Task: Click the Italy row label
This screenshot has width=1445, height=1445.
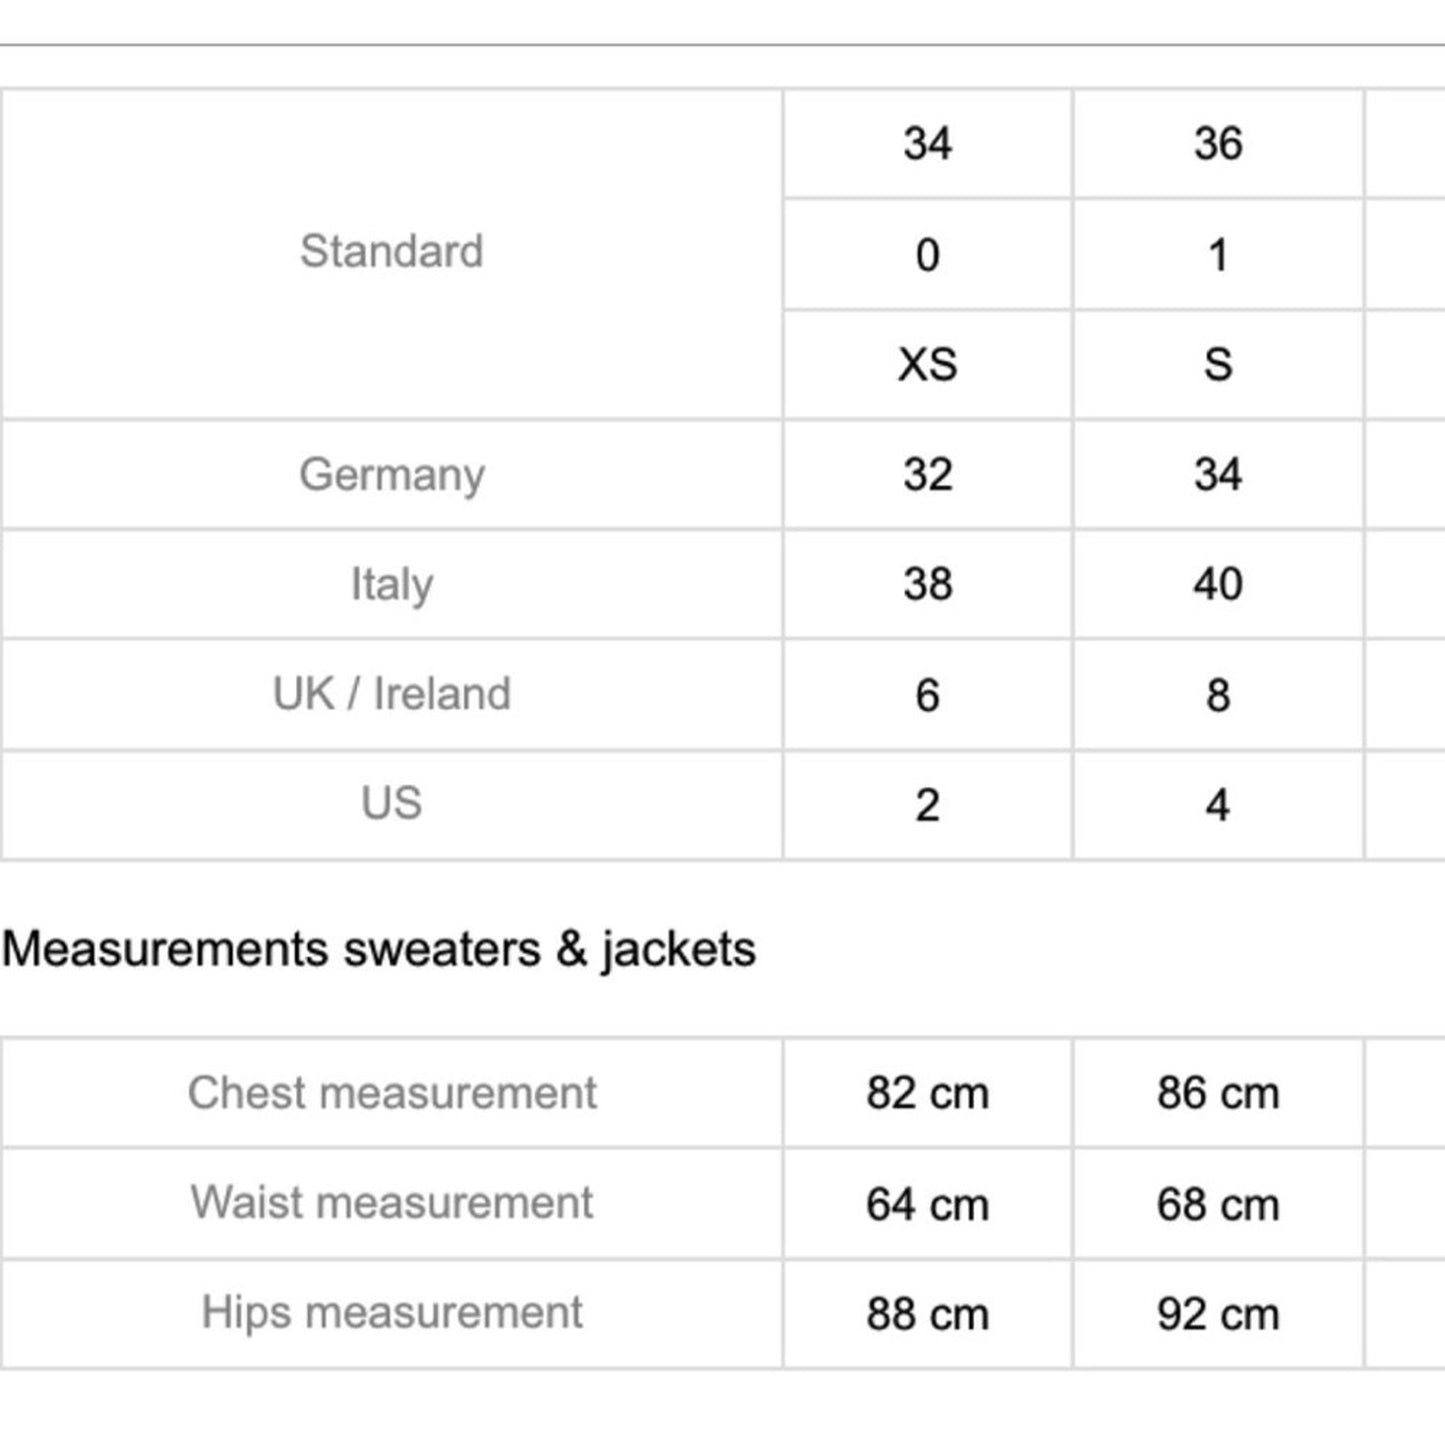Action: click(391, 585)
